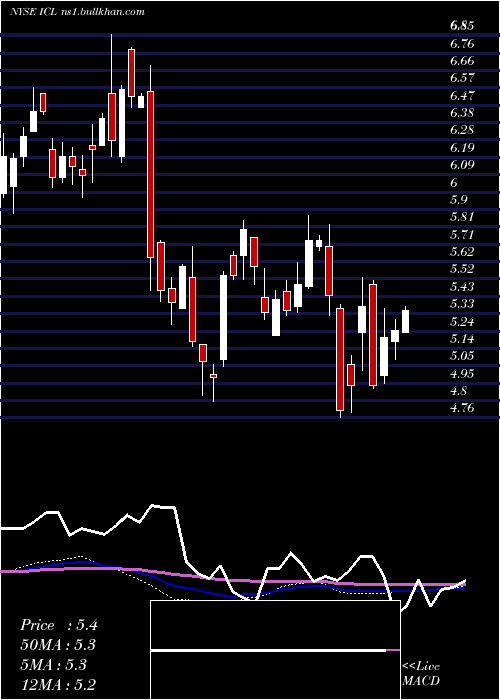The image size is (500, 700).
Task: Click the lowest red candle near 4.76
Action: coord(340,359)
